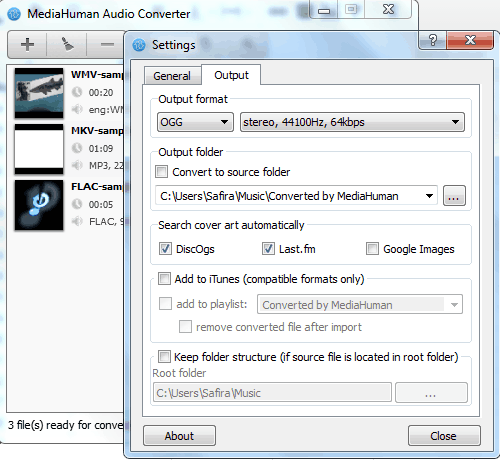Add files with the plus toolbar button

[x=27, y=44]
